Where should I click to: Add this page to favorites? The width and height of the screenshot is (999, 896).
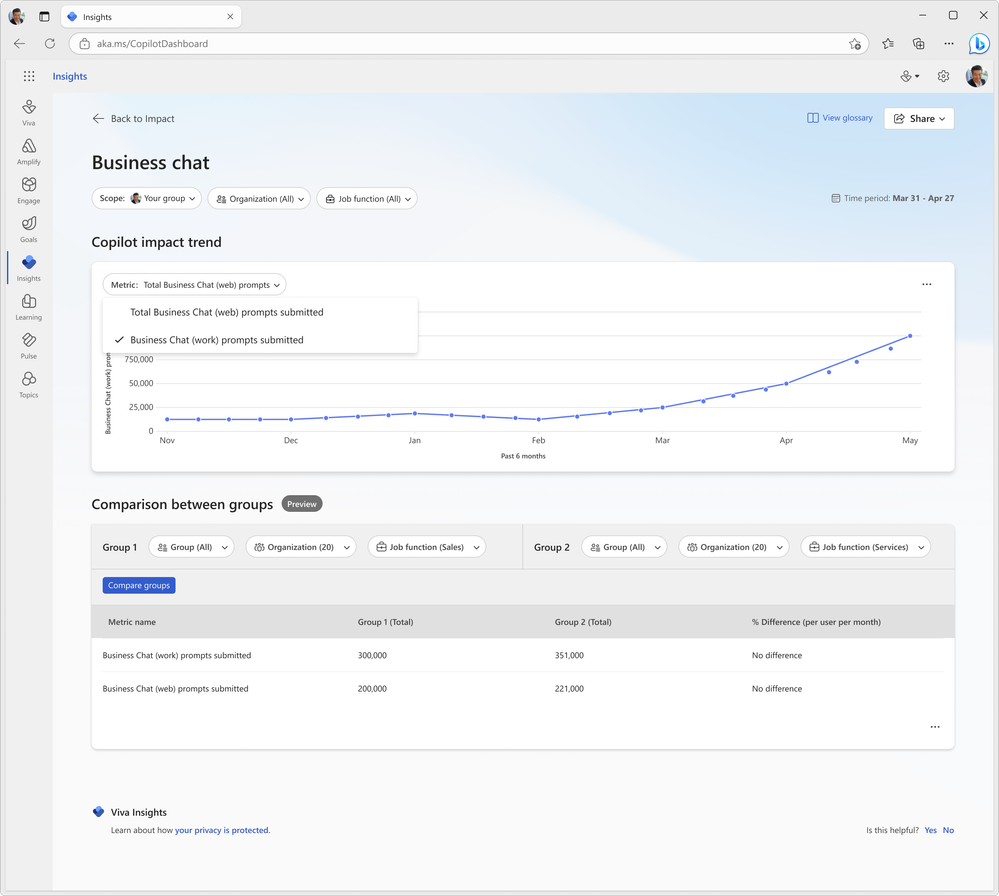[x=854, y=44]
